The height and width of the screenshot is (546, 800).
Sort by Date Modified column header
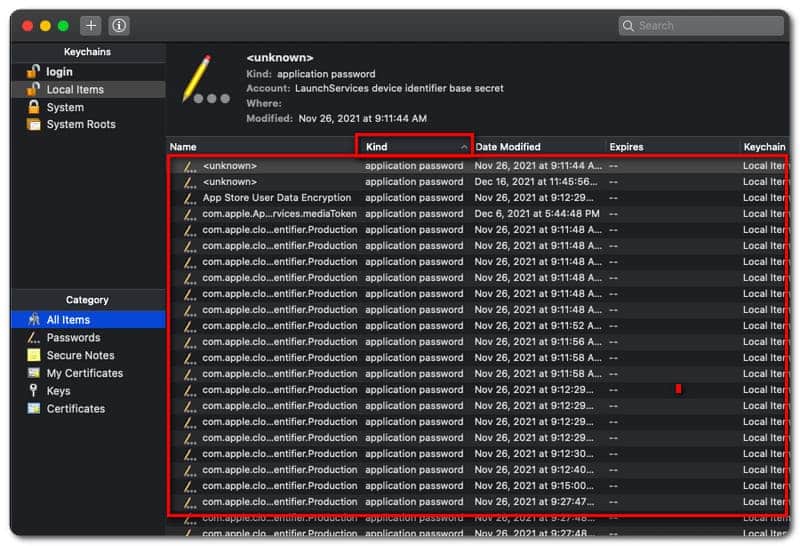pos(537,147)
